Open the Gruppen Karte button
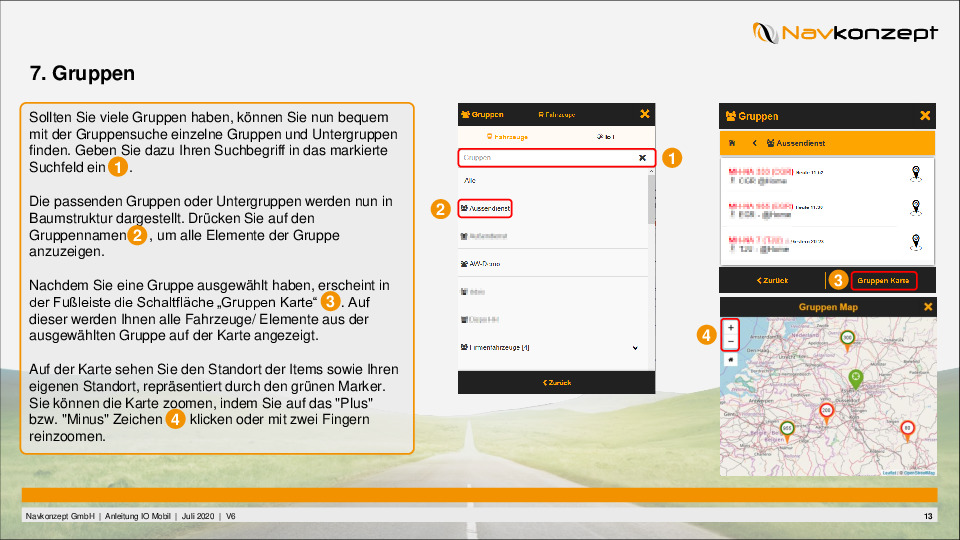960x540 pixels. coord(883,280)
